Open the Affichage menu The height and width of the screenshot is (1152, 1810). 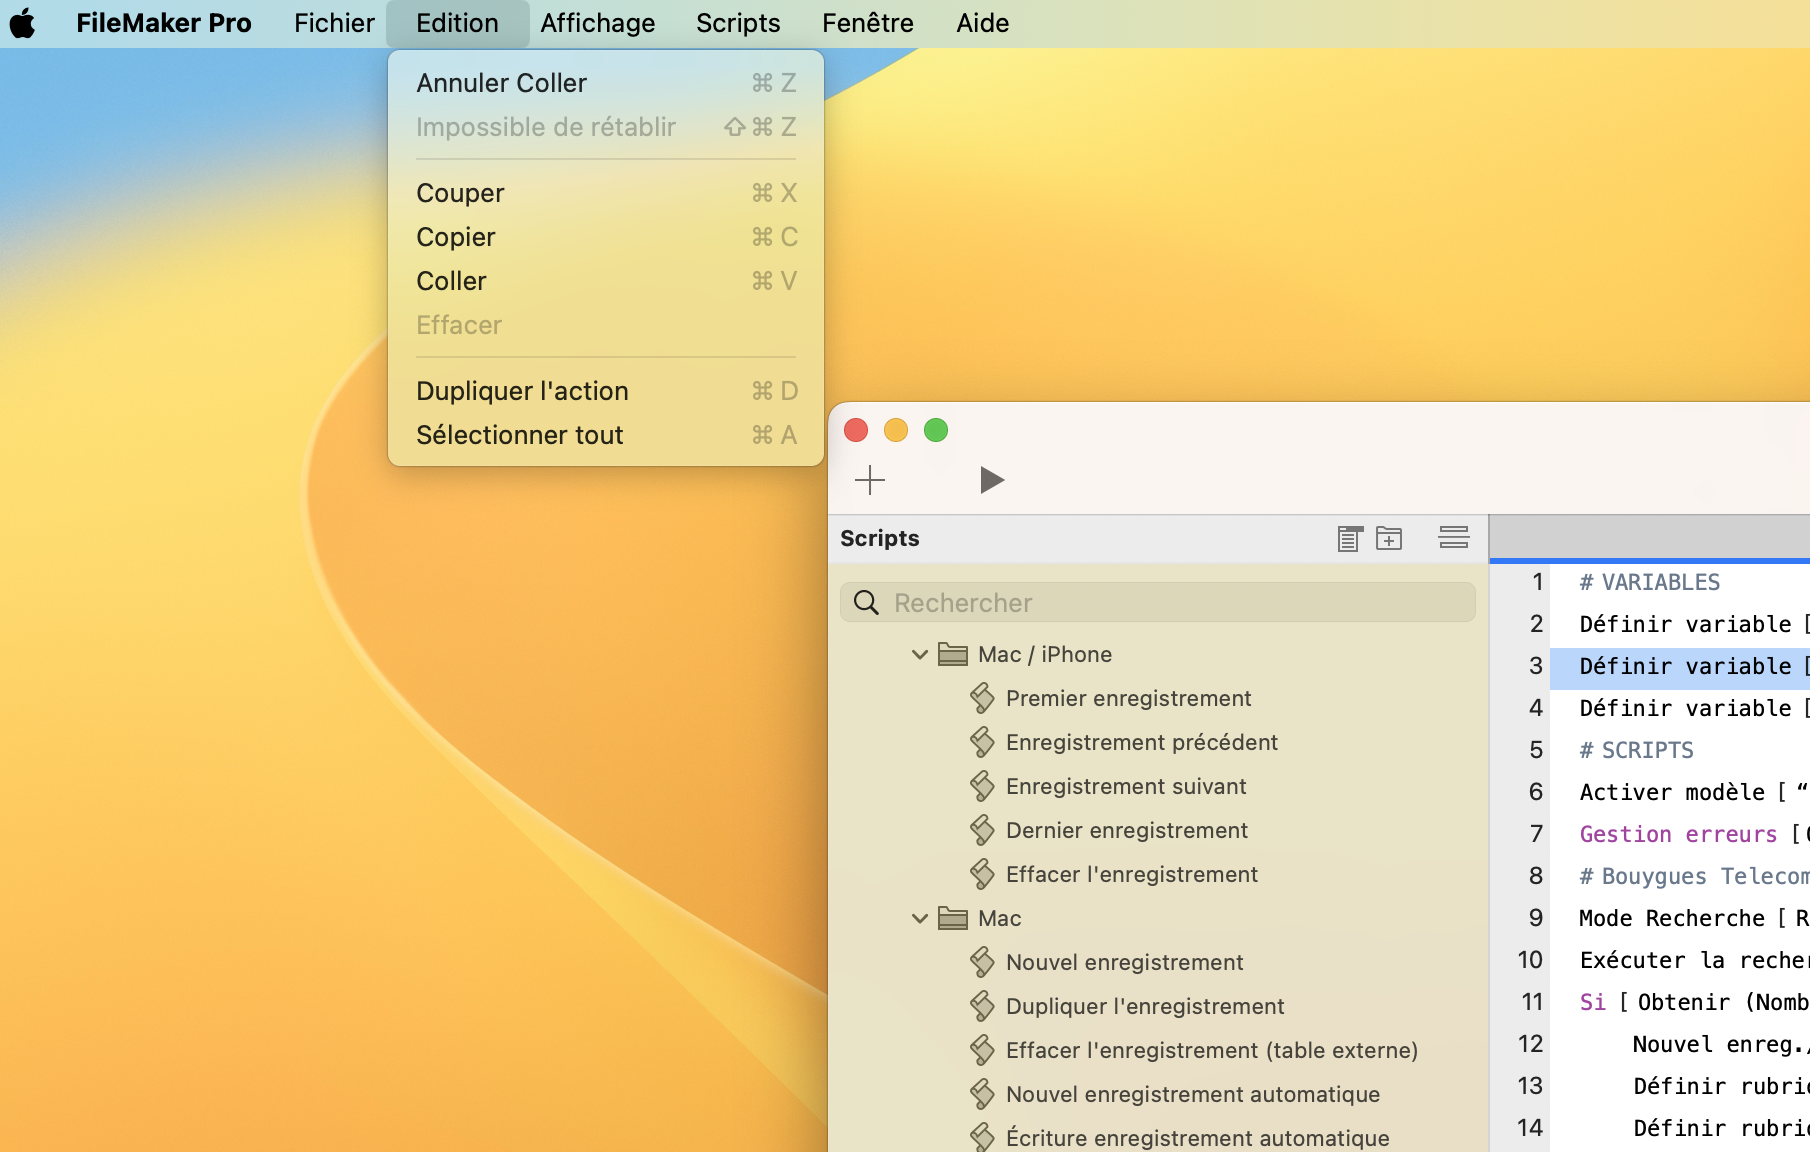[x=598, y=23]
